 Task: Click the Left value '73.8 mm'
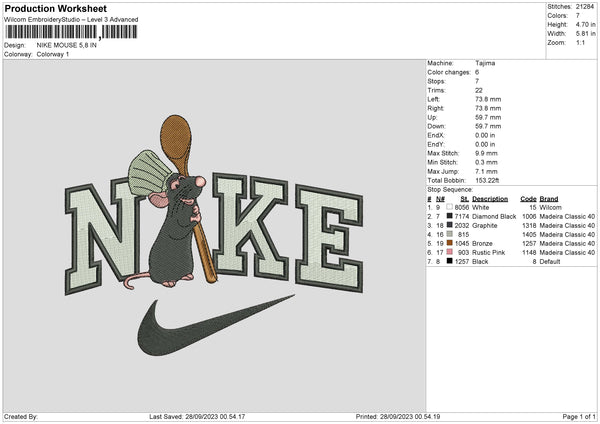488,99
